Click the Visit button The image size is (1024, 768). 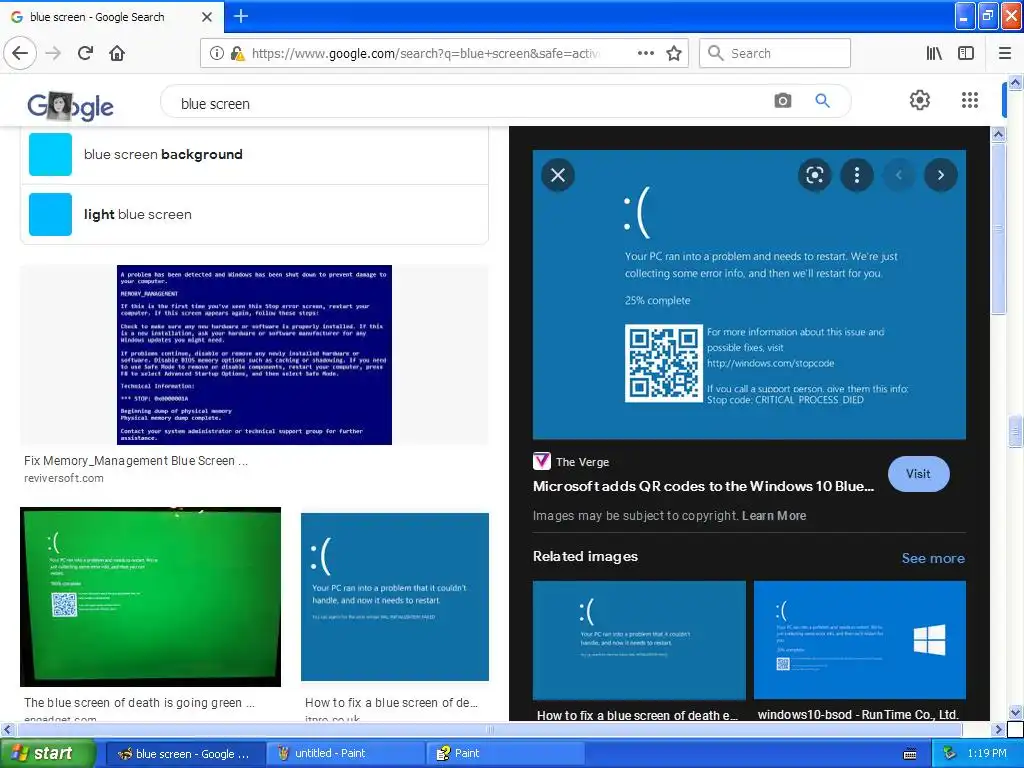[918, 474]
